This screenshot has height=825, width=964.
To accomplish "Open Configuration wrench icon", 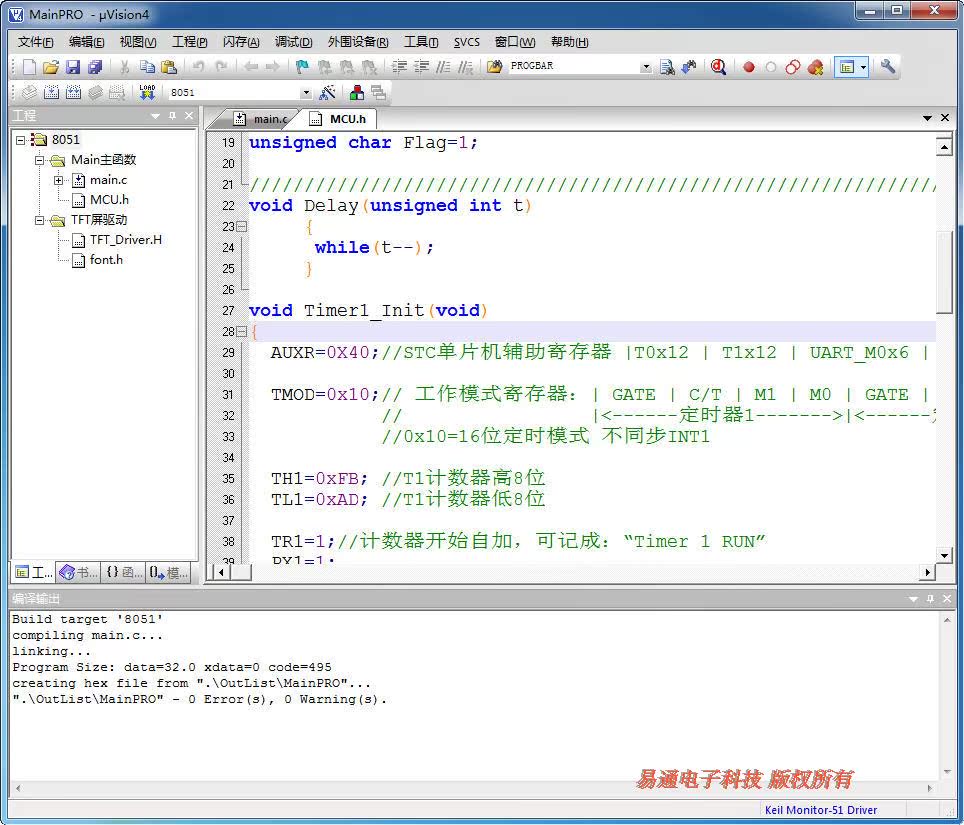I will (x=888, y=66).
